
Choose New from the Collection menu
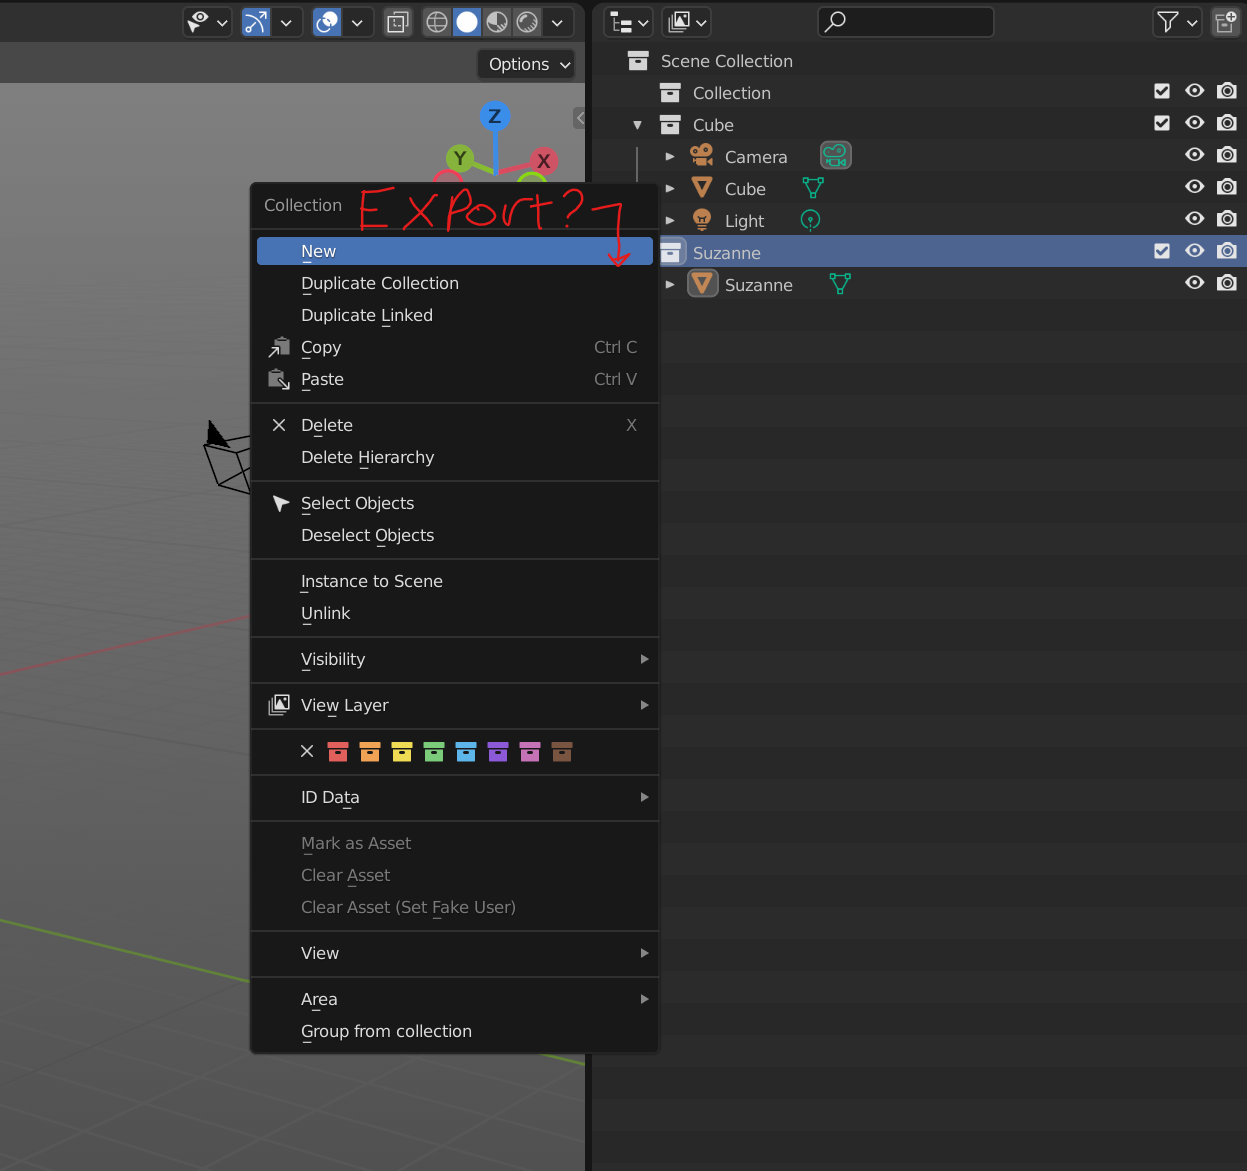pos(455,251)
